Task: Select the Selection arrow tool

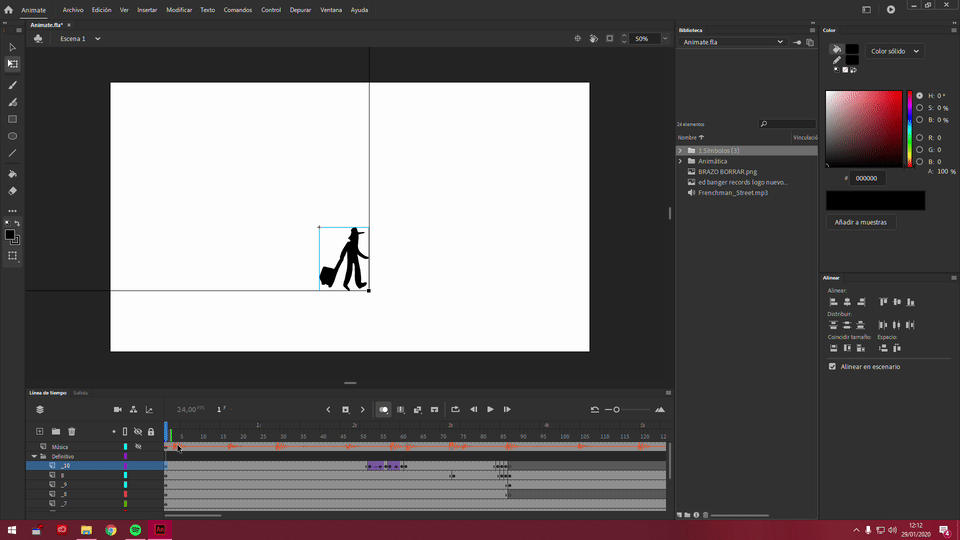Action: point(12,47)
